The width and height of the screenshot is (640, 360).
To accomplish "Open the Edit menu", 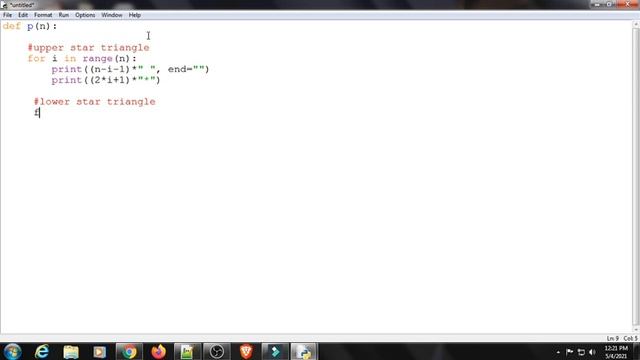I will tap(23, 15).
